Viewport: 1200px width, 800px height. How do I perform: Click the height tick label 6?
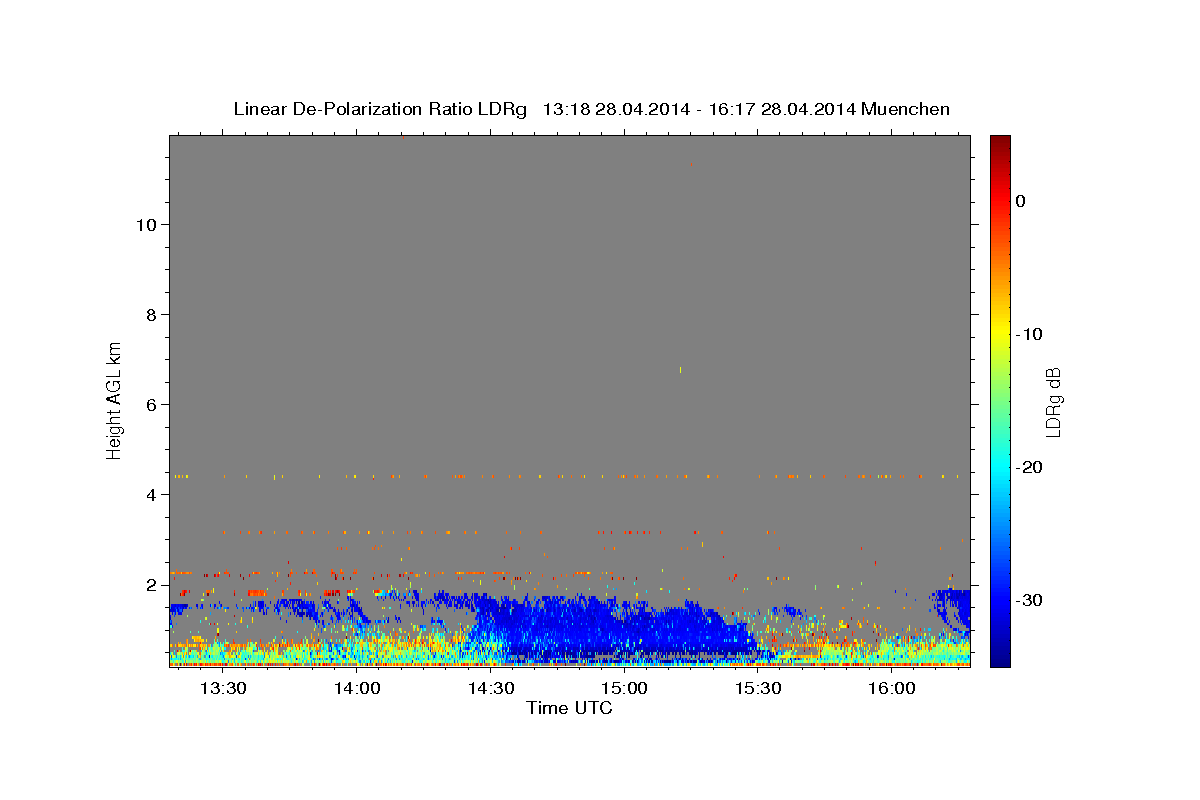click(x=152, y=404)
